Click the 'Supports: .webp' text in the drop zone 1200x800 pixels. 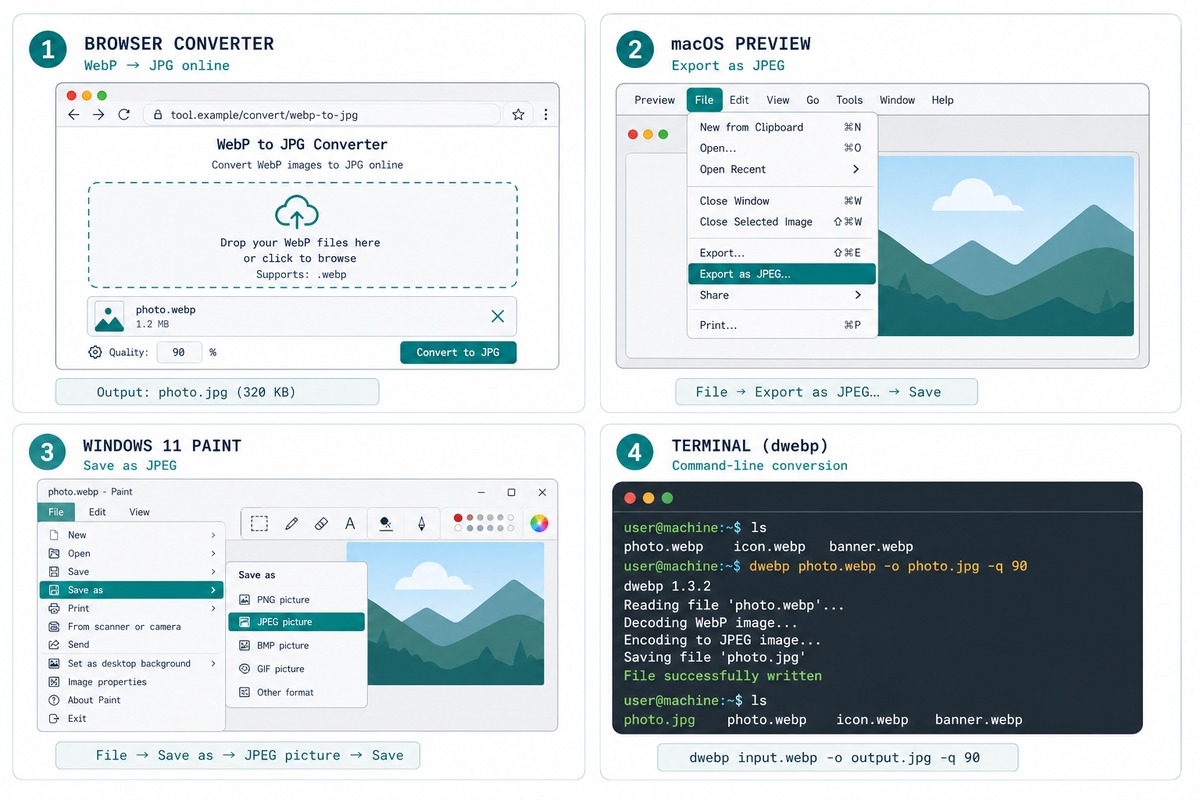point(301,274)
